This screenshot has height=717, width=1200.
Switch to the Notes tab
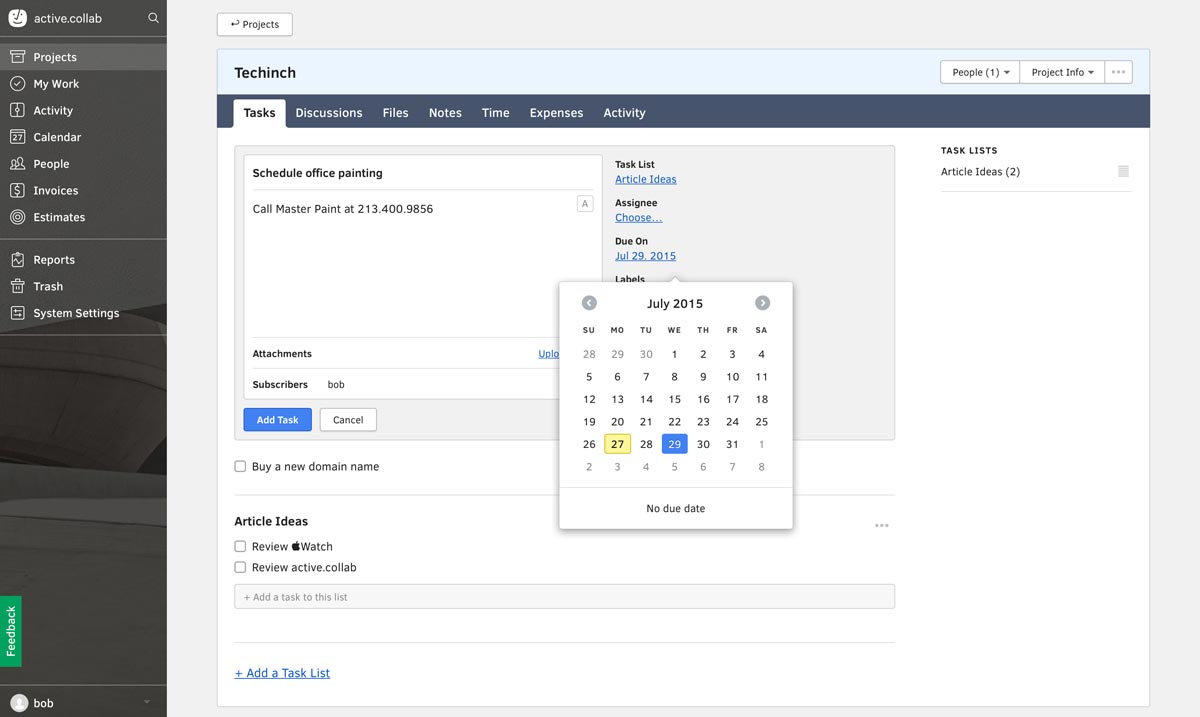[445, 113]
